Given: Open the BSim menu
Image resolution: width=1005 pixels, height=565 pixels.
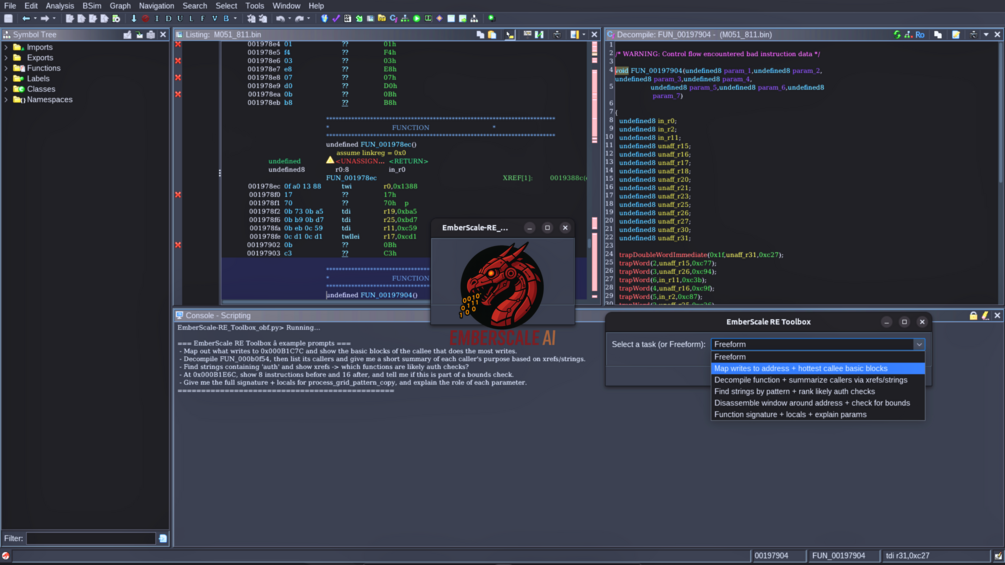Looking at the screenshot, I should (x=92, y=6).
